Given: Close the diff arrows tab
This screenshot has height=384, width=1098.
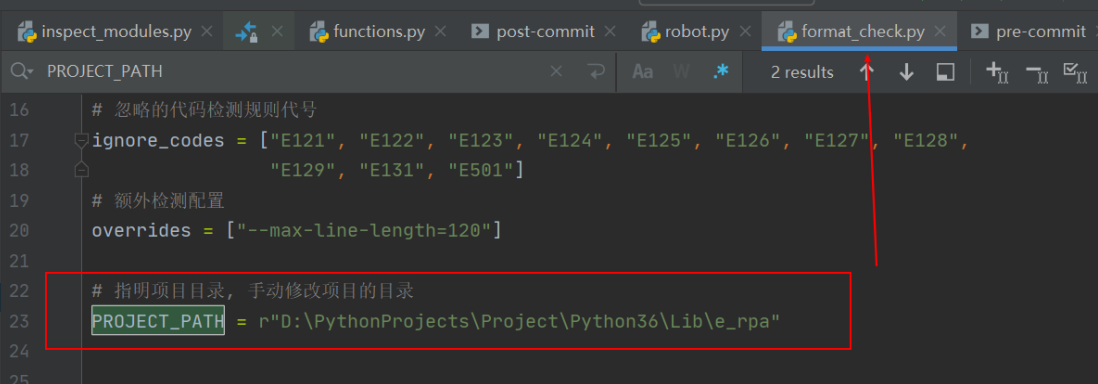Looking at the screenshot, I should click(x=277, y=32).
